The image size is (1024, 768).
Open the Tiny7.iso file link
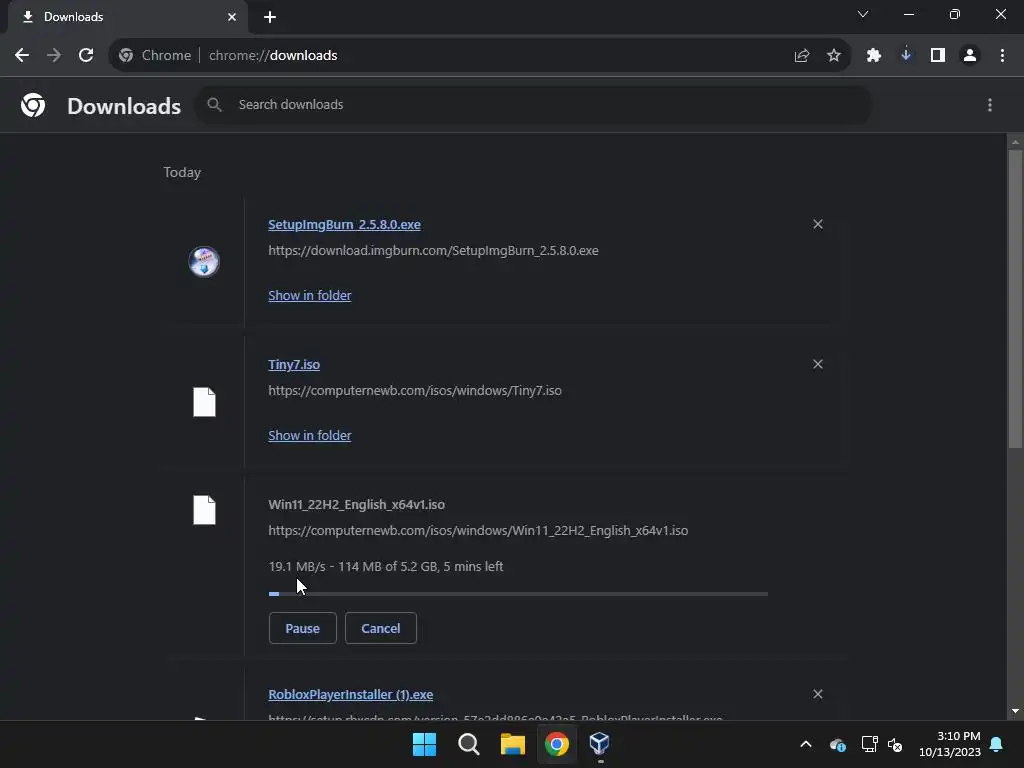(294, 364)
